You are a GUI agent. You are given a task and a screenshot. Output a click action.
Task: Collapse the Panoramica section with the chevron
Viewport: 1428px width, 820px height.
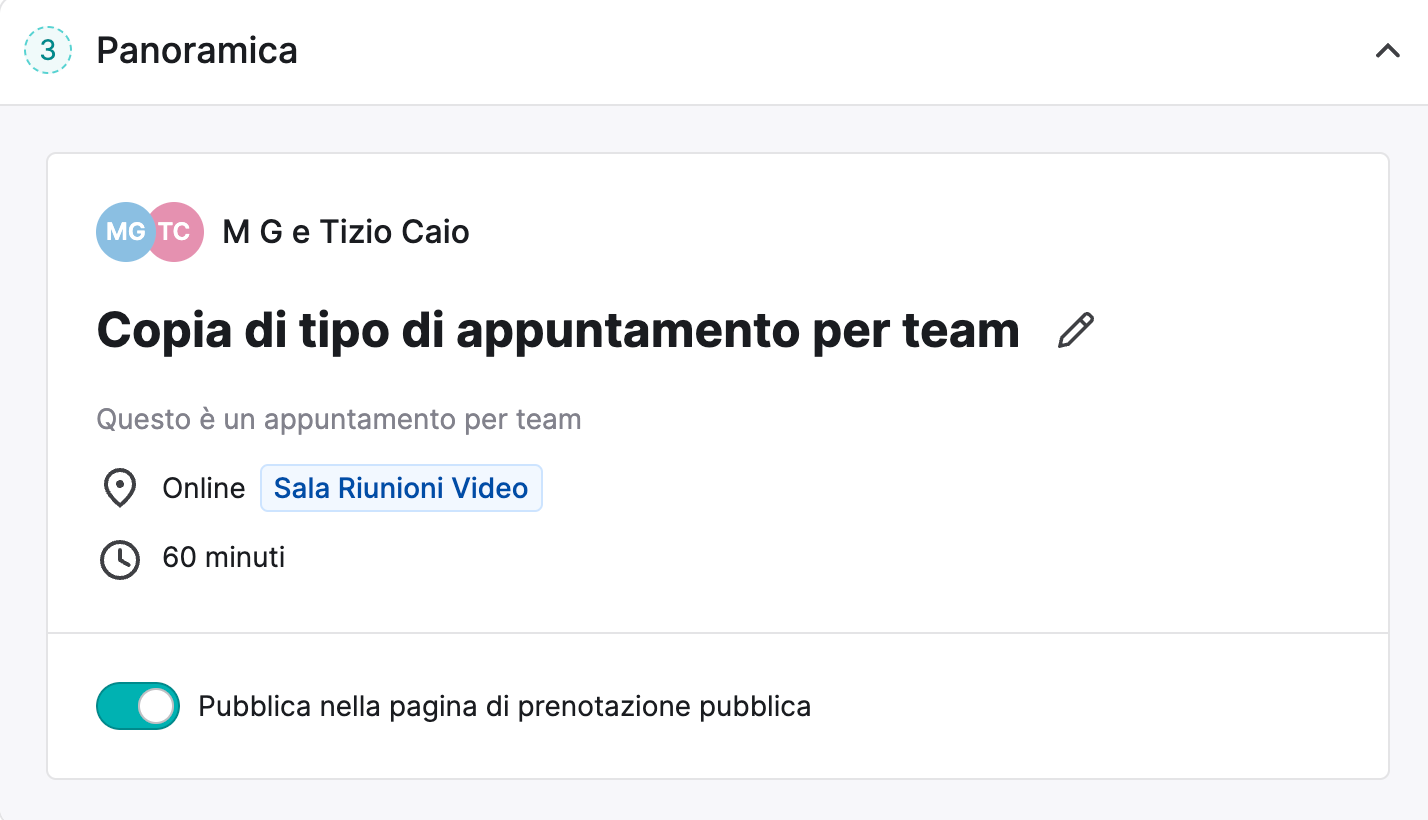pyautogui.click(x=1387, y=51)
